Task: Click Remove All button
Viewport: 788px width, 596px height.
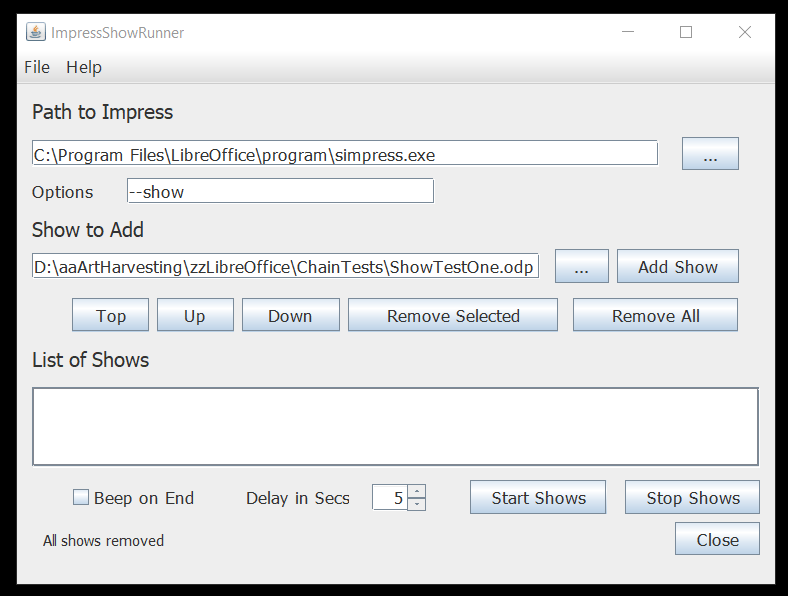Action: 655,315
